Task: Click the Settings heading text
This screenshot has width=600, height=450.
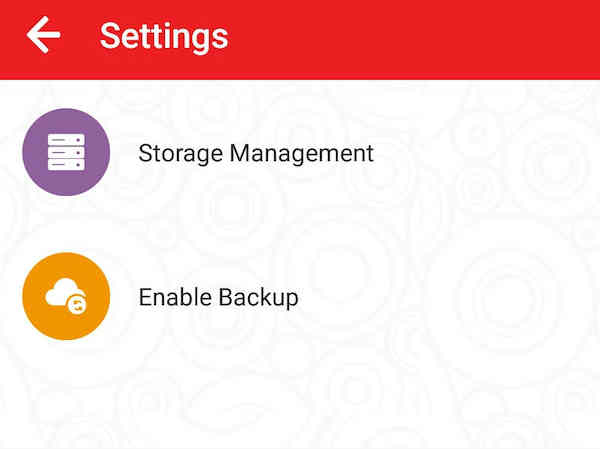Action: pos(164,36)
